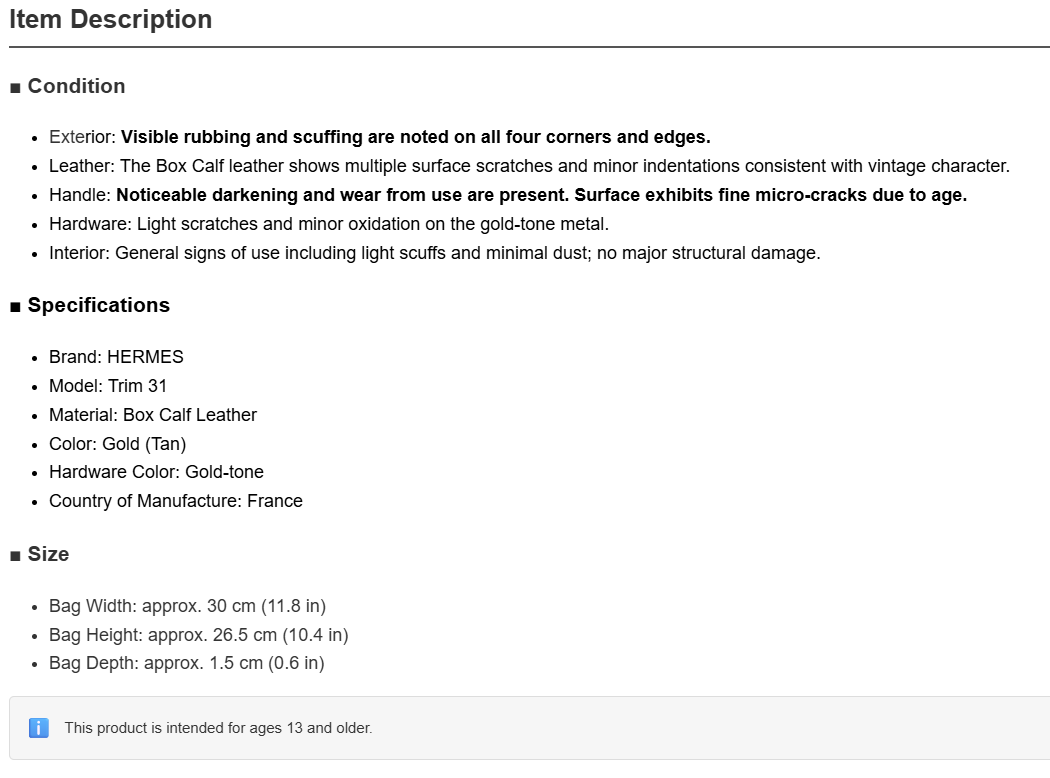Click the Model: Trim 31 entry
This screenshot has width=1050, height=778.
pyautogui.click(x=108, y=386)
